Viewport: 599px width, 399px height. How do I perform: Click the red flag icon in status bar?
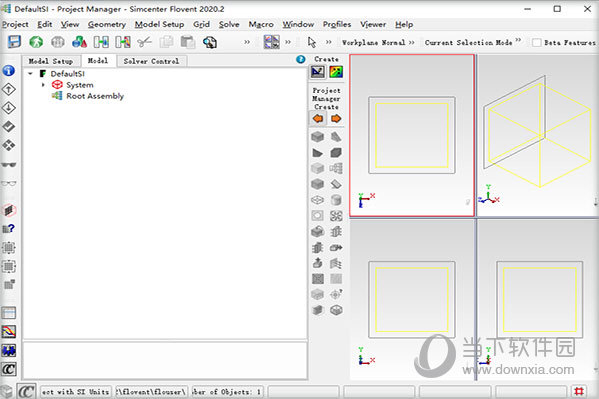click(578, 391)
